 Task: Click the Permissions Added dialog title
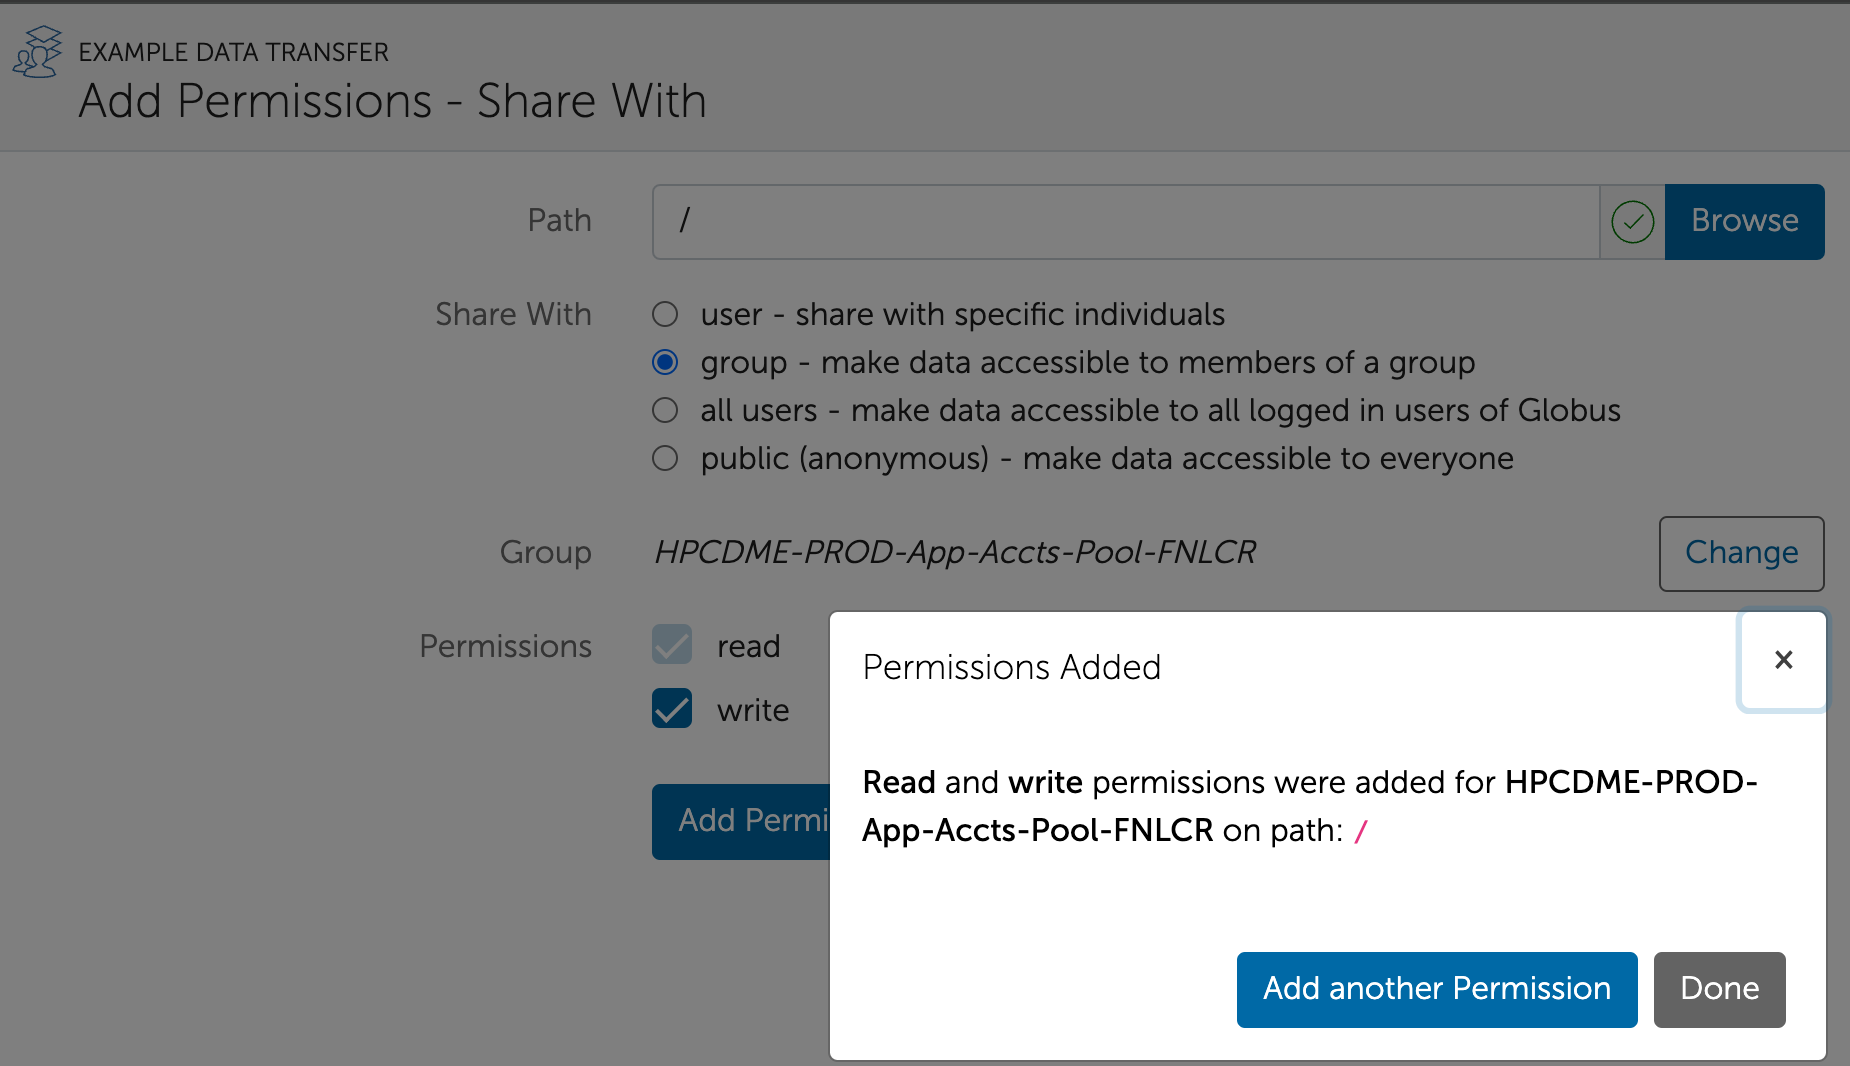pos(1011,667)
